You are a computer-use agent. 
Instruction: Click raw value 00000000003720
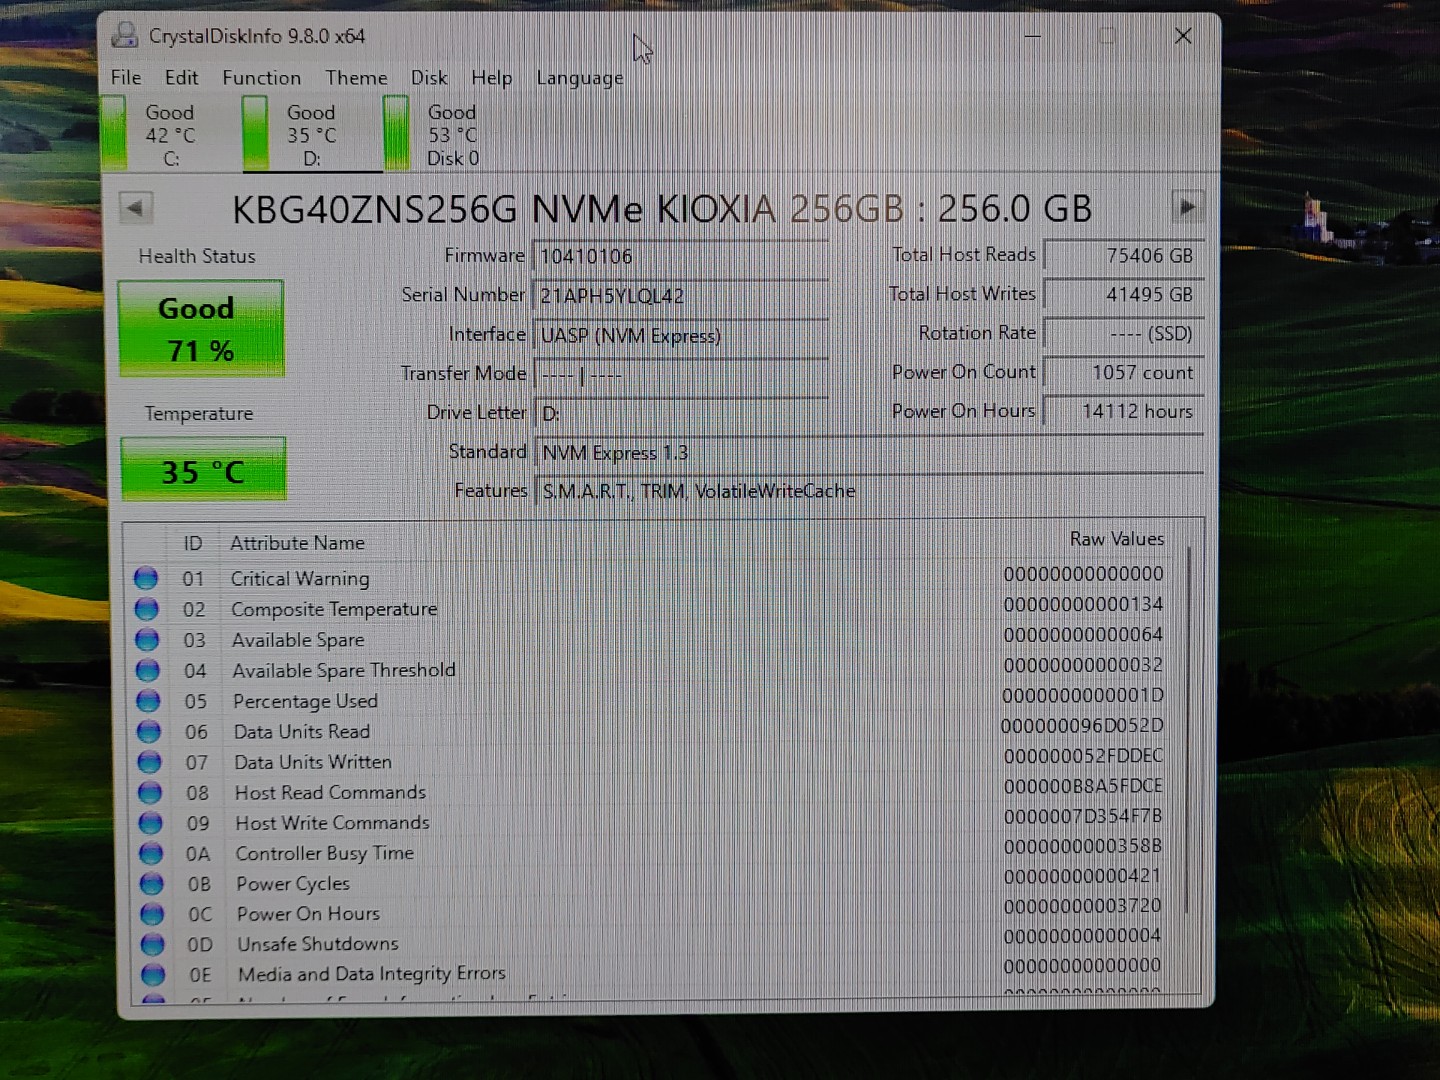click(x=1083, y=906)
